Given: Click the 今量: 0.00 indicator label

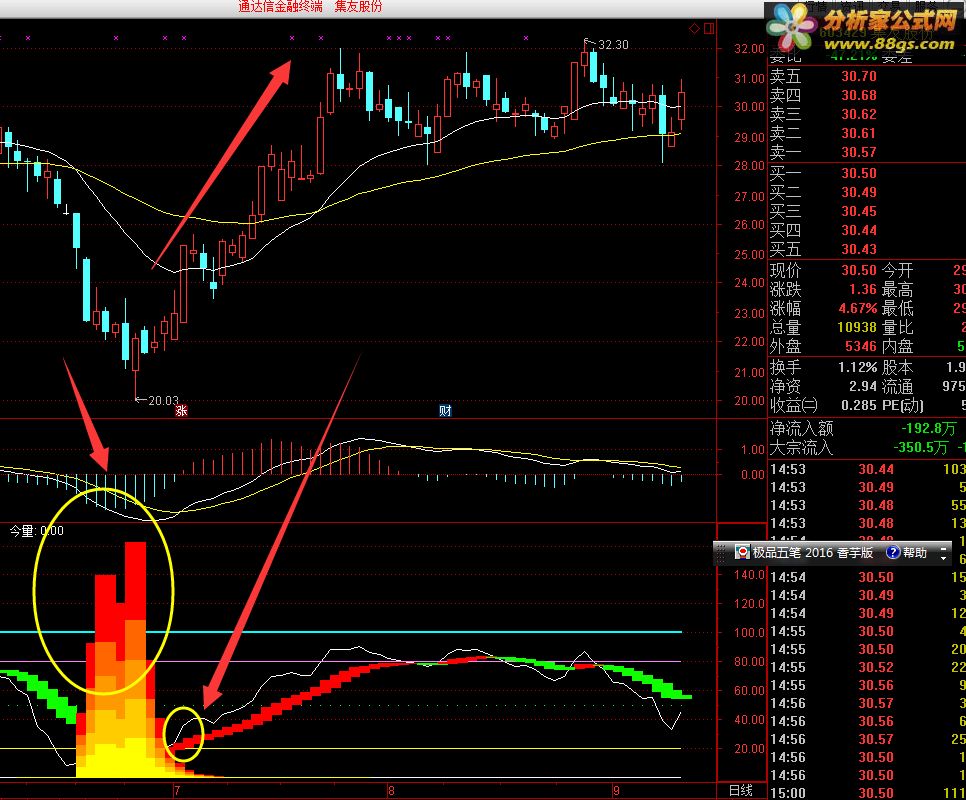Looking at the screenshot, I should pyautogui.click(x=36, y=531).
